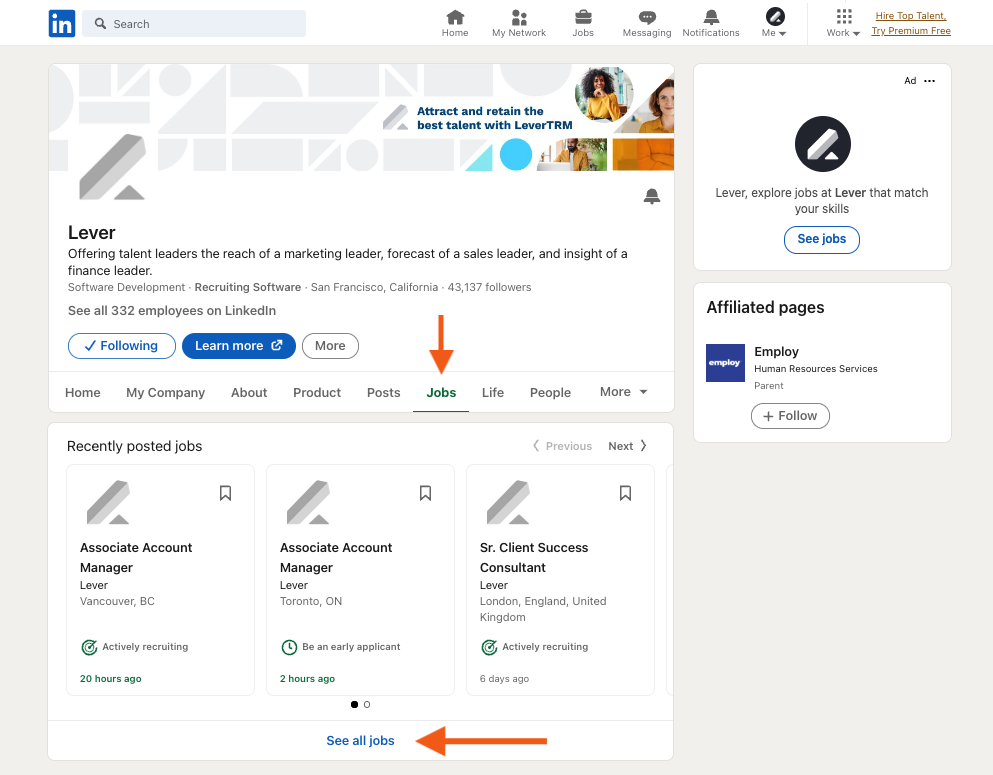This screenshot has height=775, width=993.
Task: Switch to the Home tab of Lever
Action: (82, 393)
